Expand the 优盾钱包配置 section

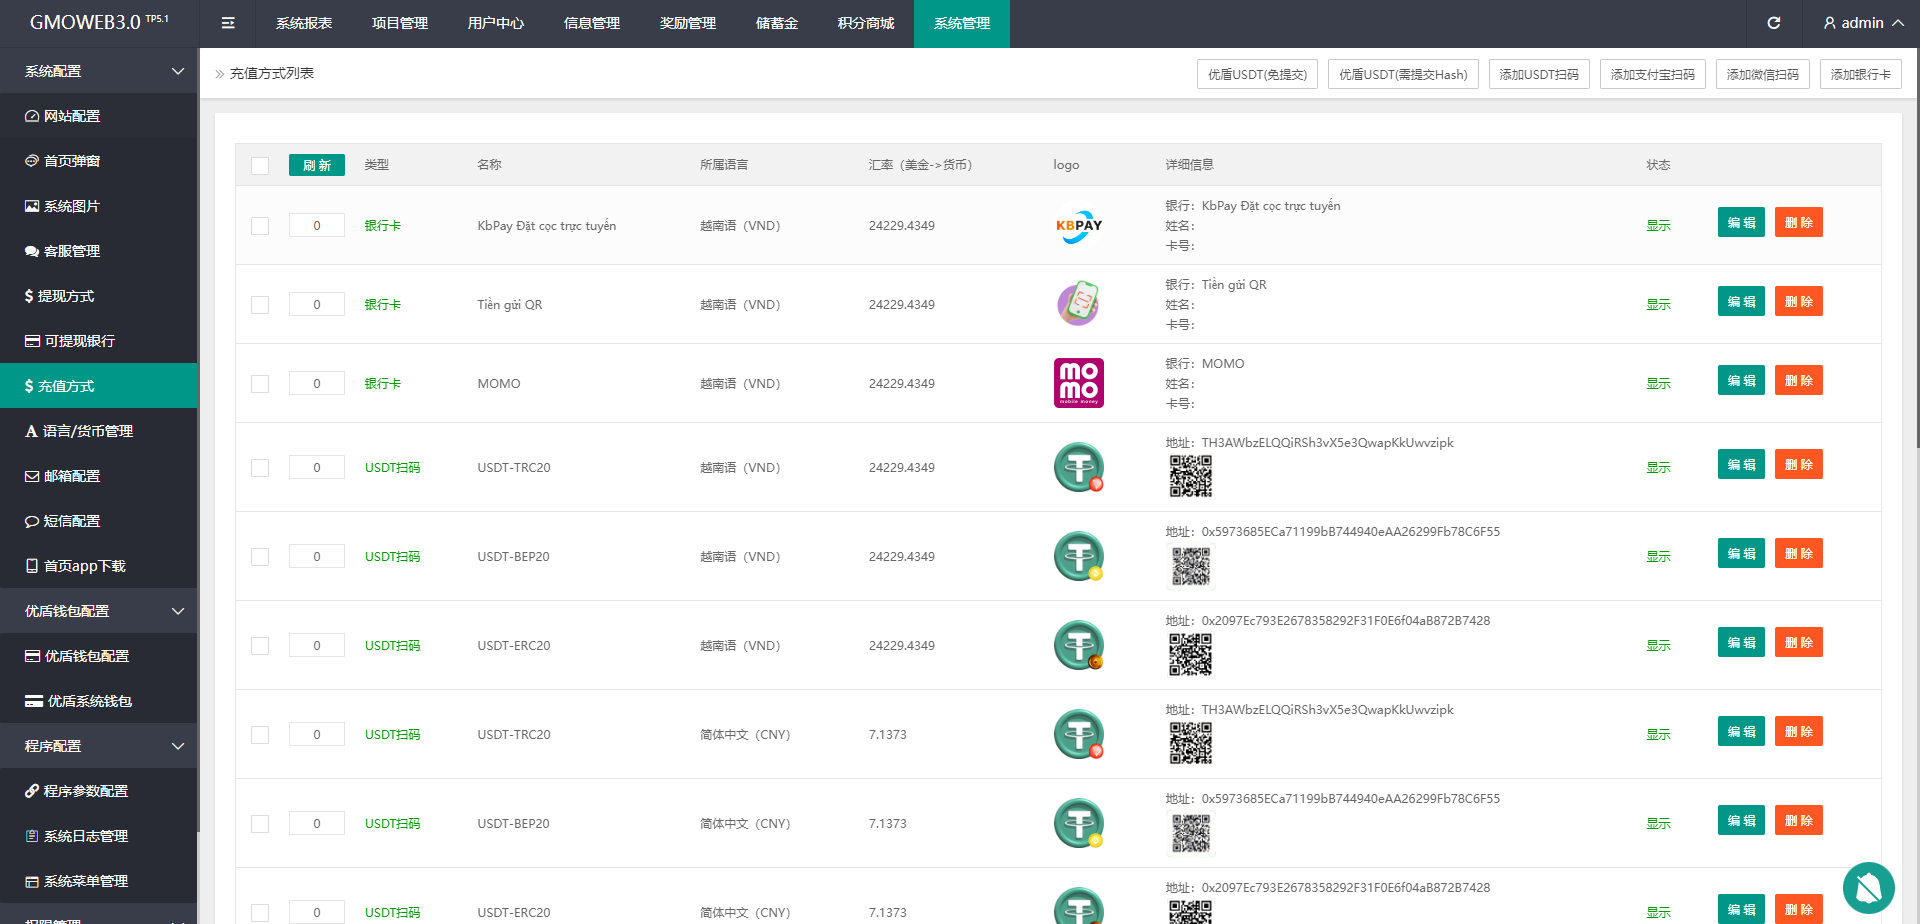pos(98,610)
